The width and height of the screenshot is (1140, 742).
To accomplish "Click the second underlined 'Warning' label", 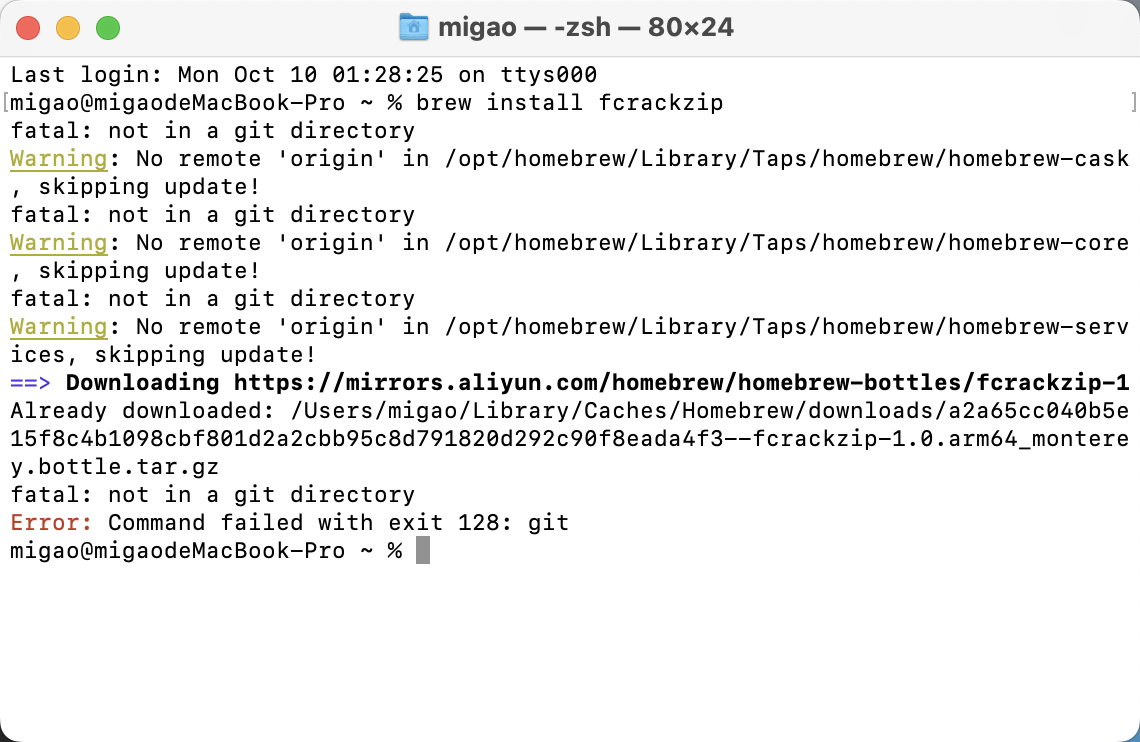I will (59, 243).
